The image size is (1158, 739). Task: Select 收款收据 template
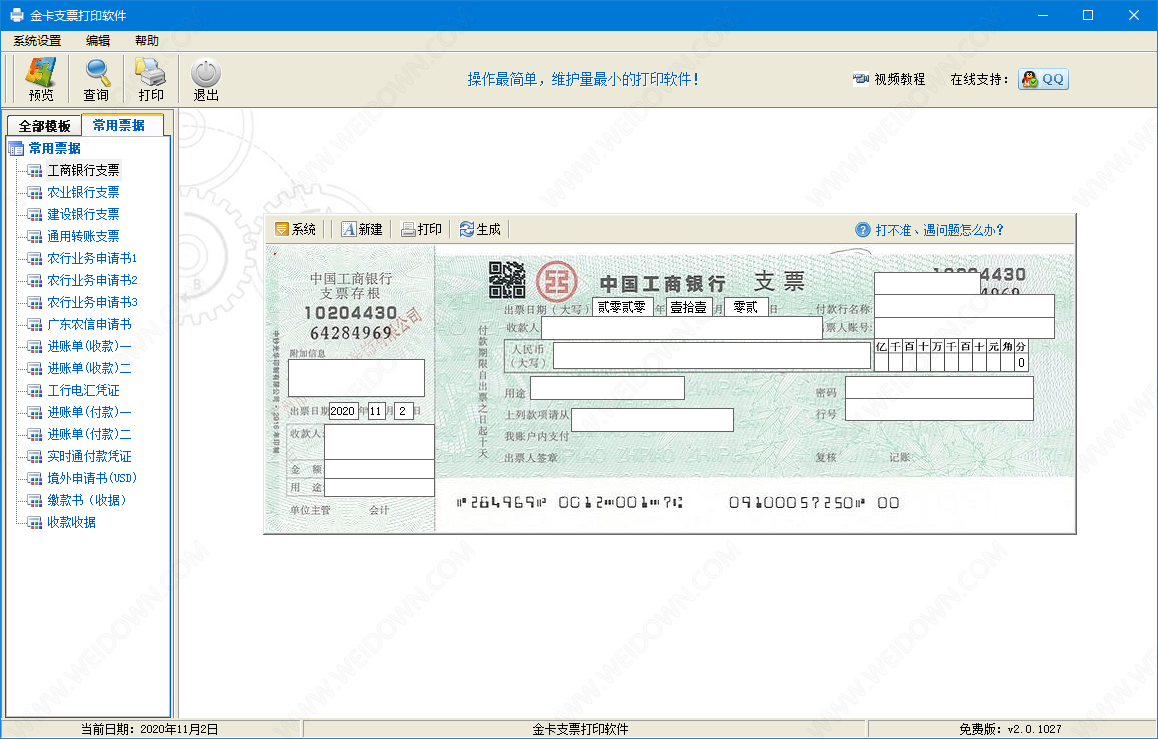pyautogui.click(x=72, y=523)
